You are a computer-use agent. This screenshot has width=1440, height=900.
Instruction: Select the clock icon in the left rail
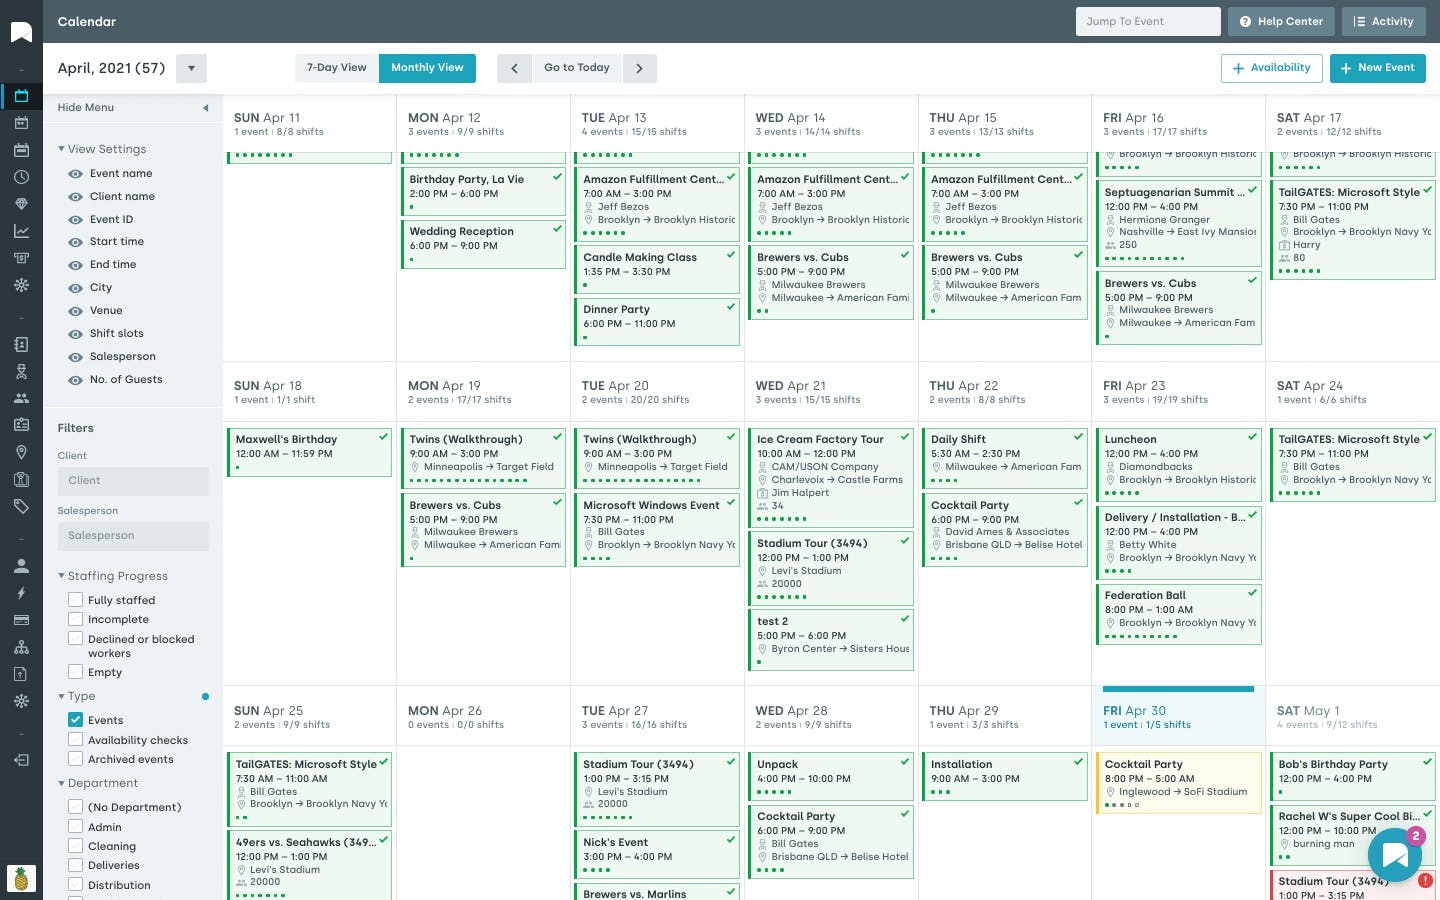point(21,177)
